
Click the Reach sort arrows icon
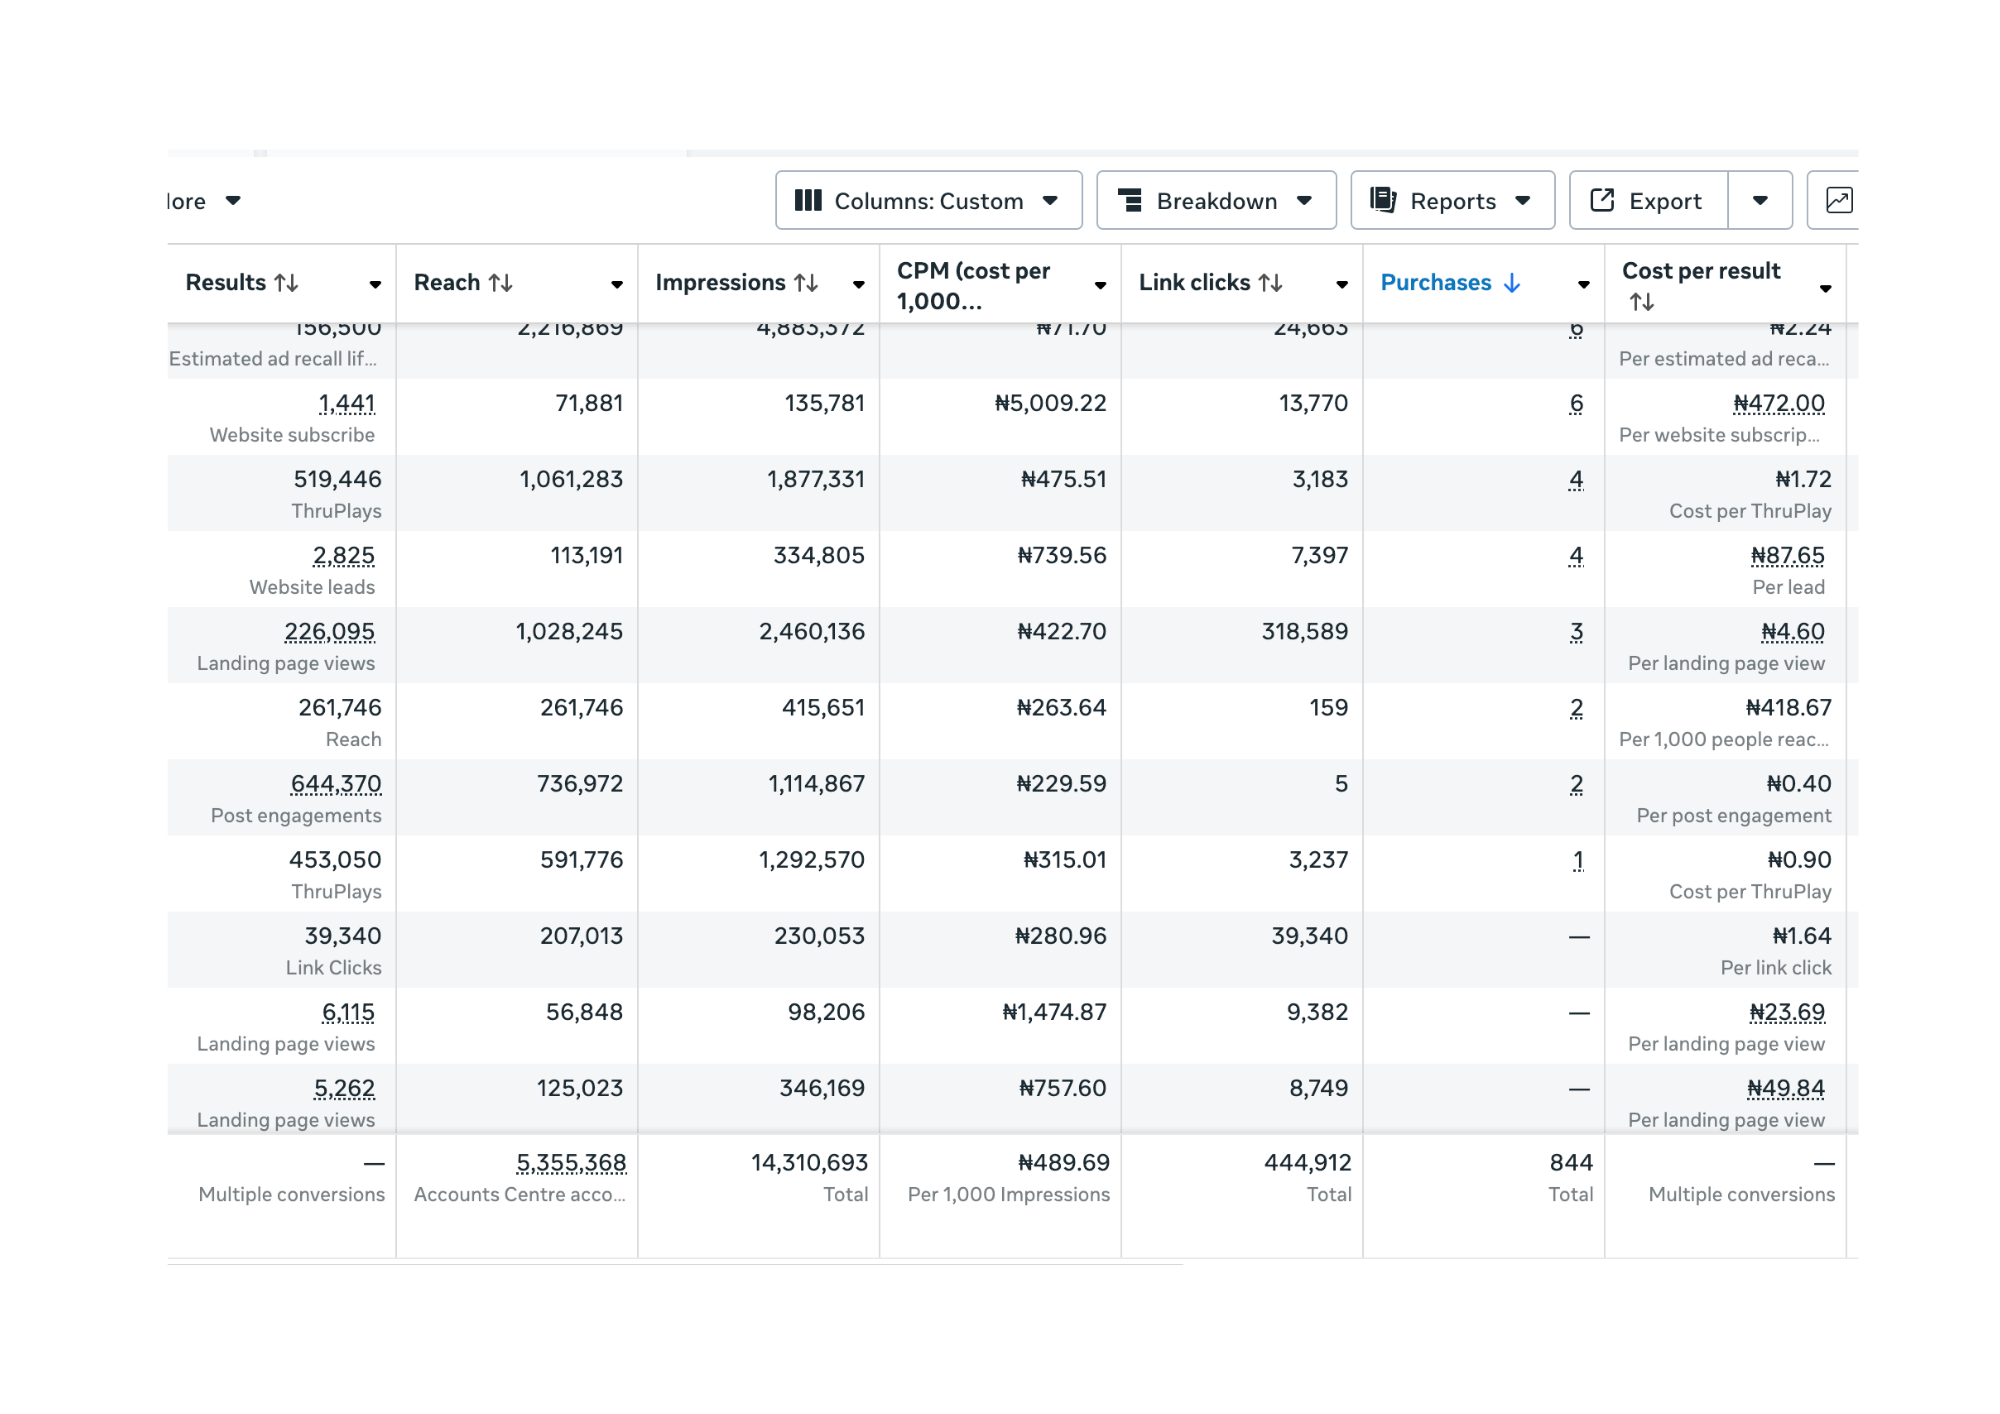[501, 283]
